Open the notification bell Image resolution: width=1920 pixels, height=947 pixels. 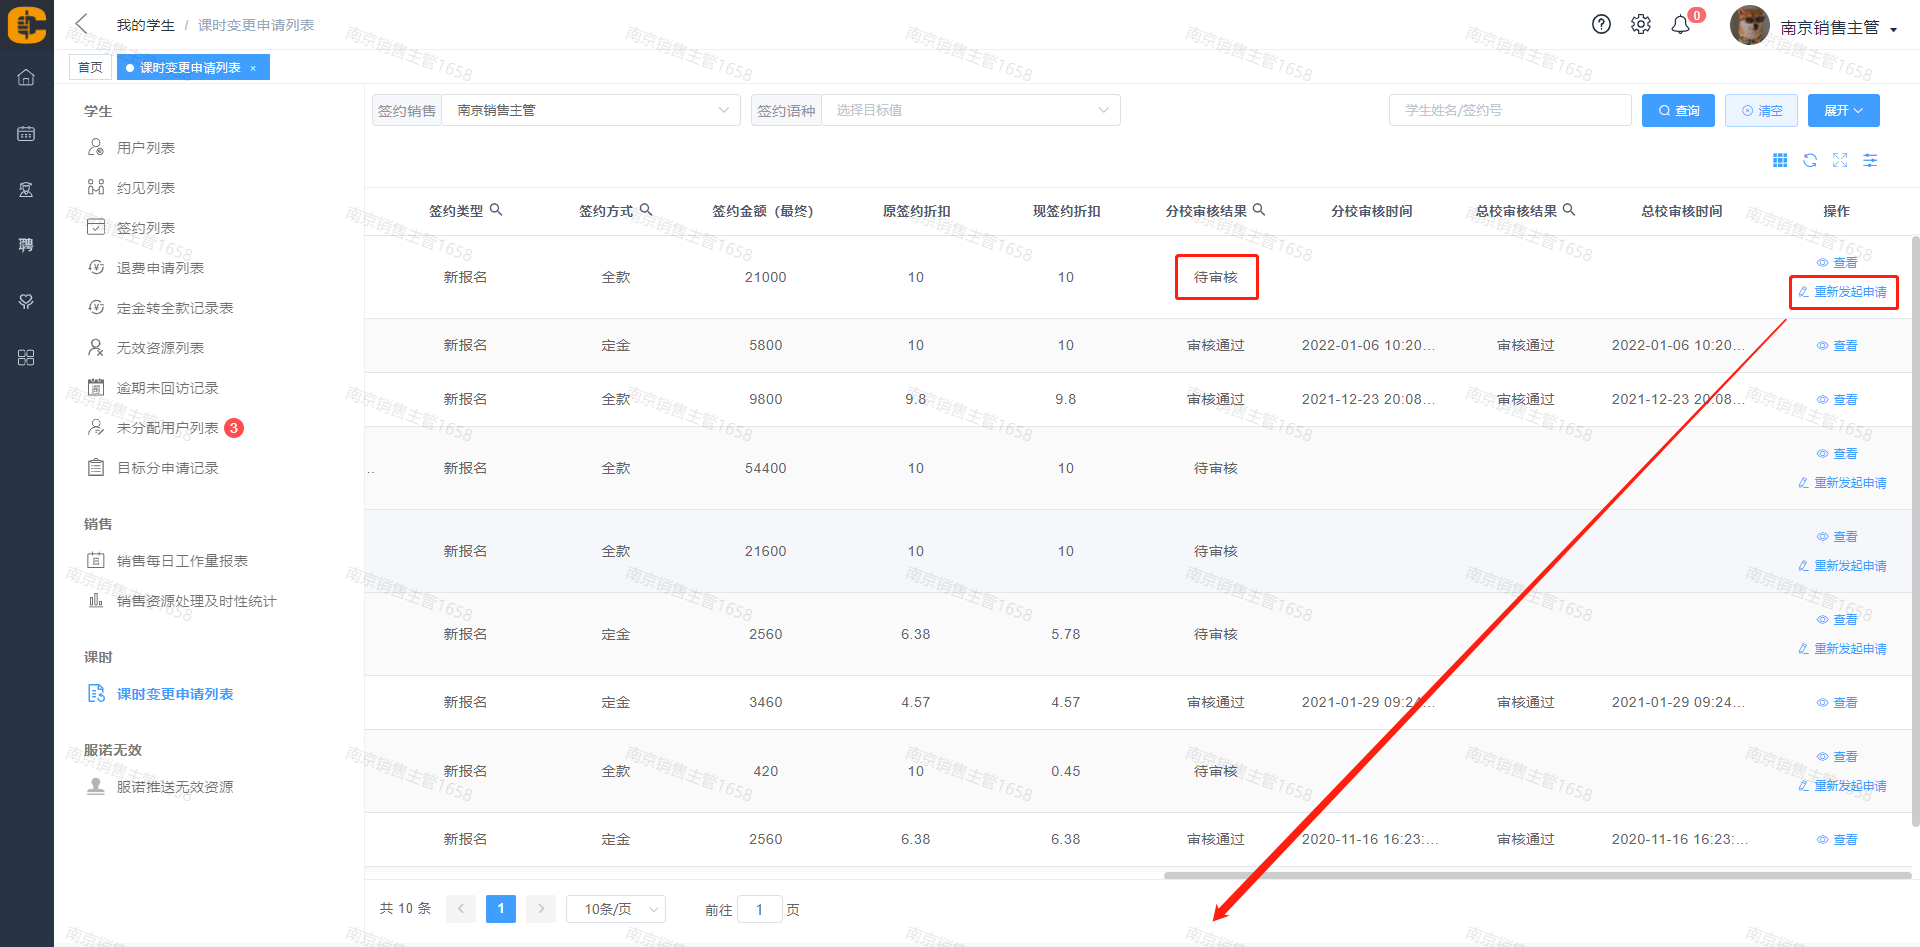1681,25
